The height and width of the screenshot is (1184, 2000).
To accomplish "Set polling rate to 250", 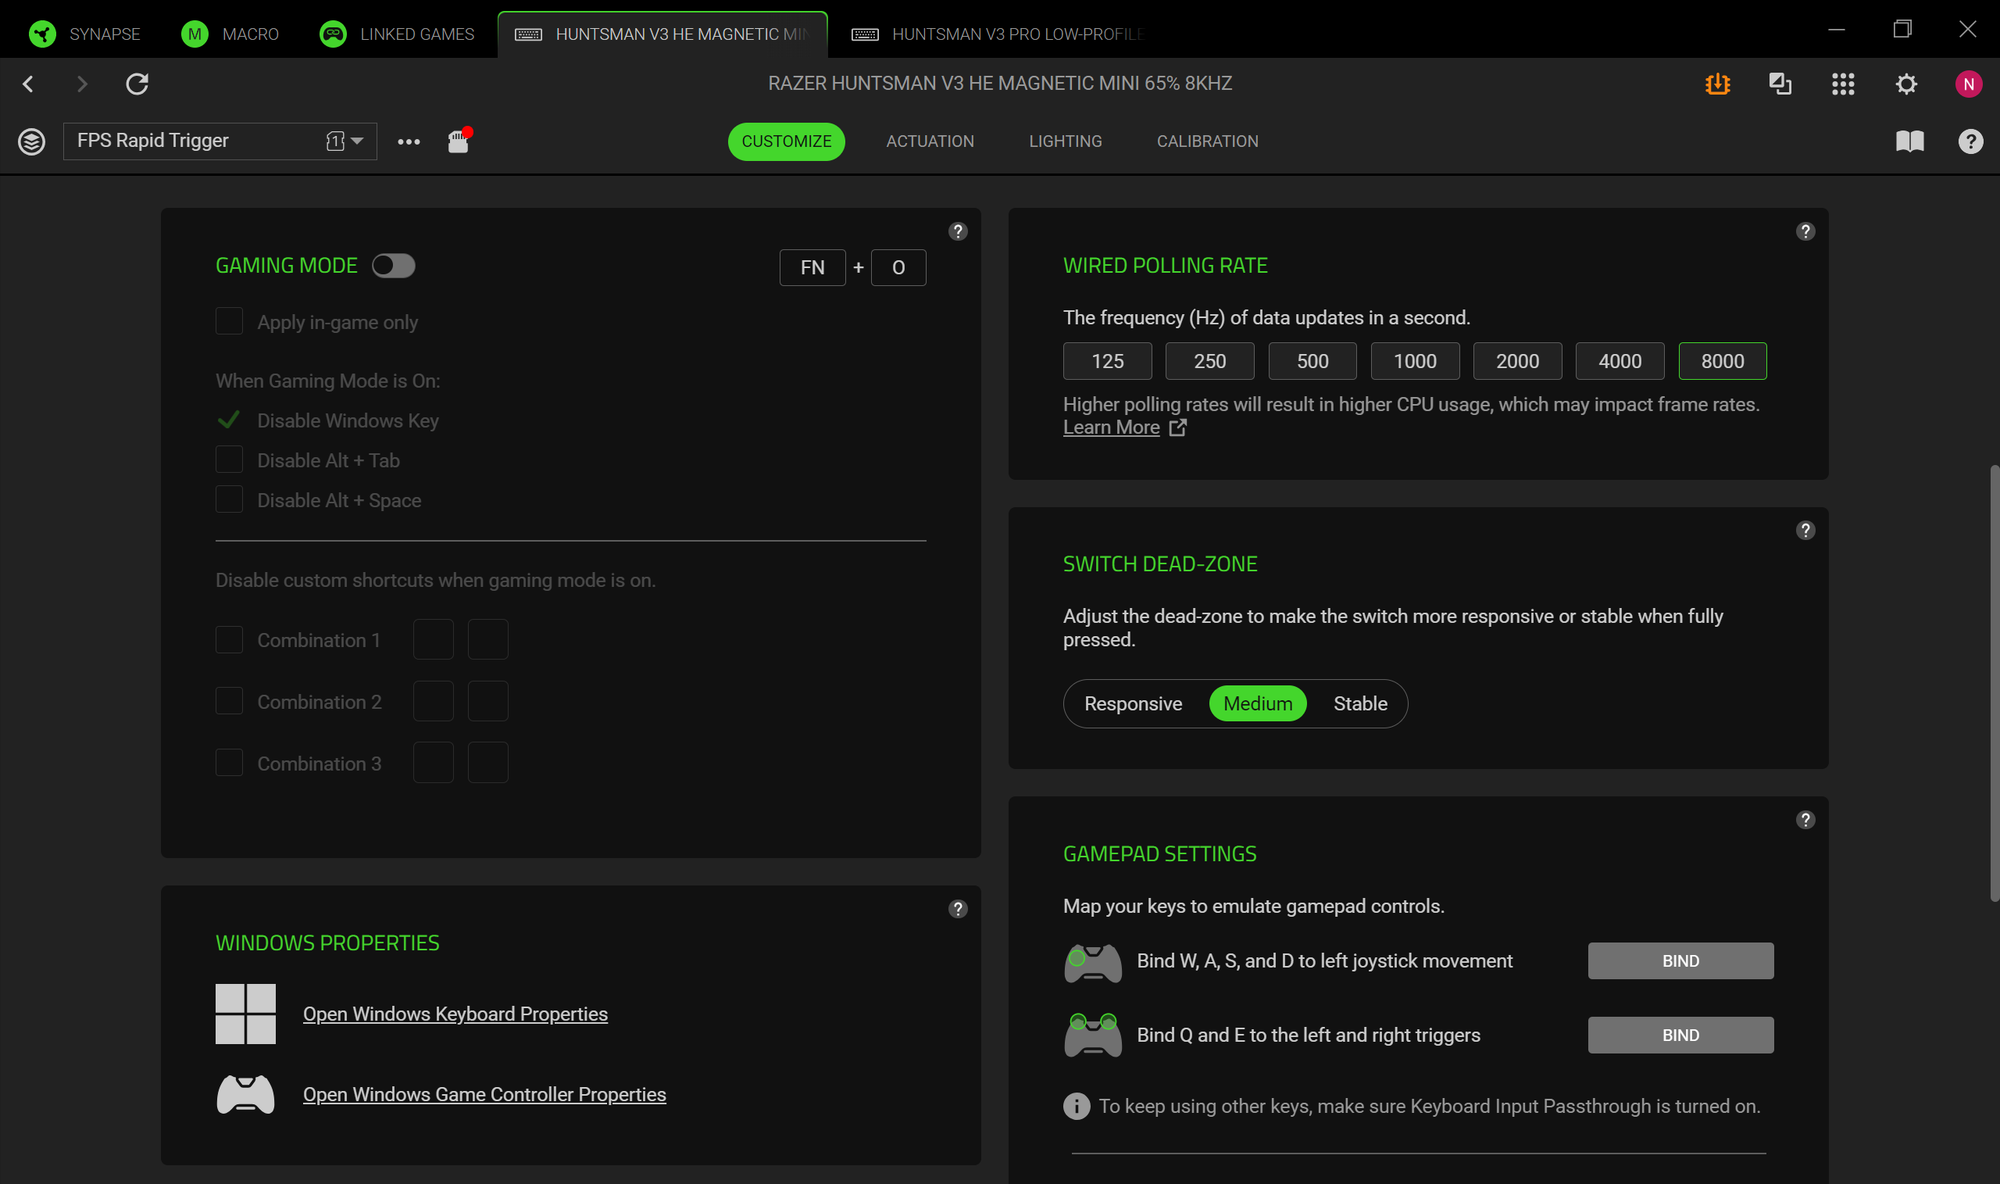I will tap(1210, 361).
